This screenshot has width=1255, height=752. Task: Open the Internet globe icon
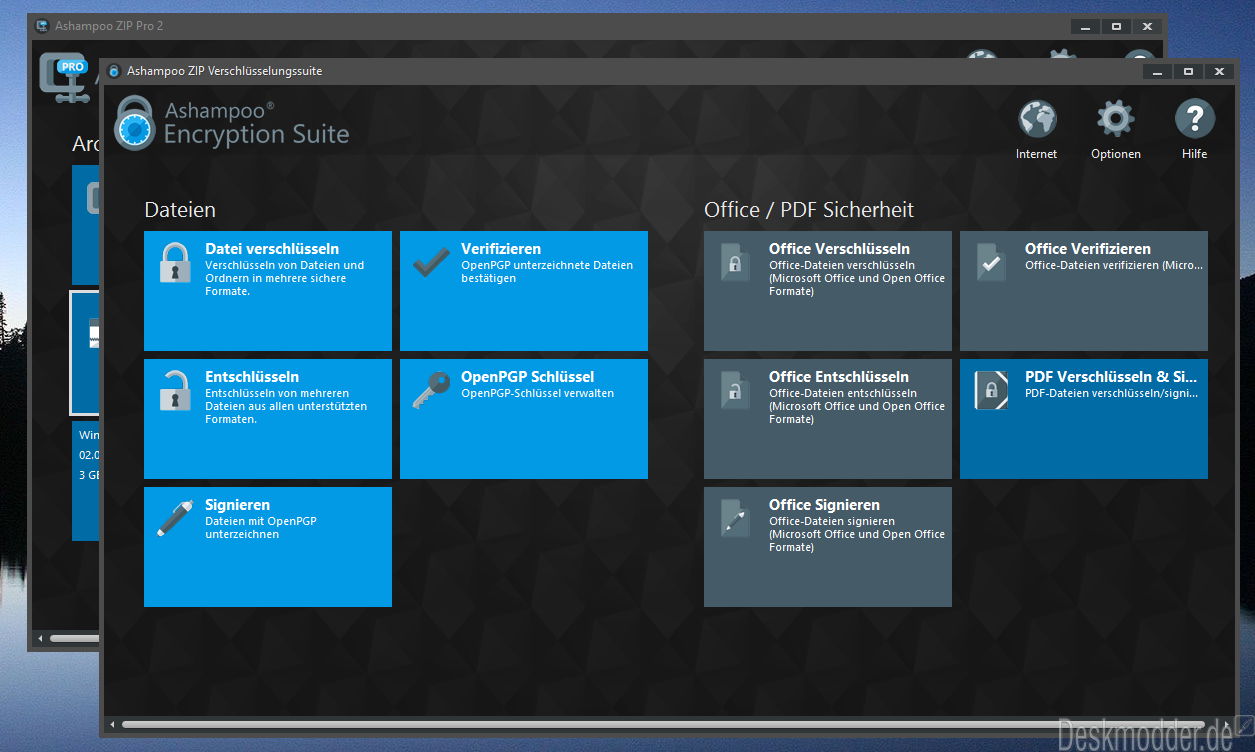pos(1037,119)
